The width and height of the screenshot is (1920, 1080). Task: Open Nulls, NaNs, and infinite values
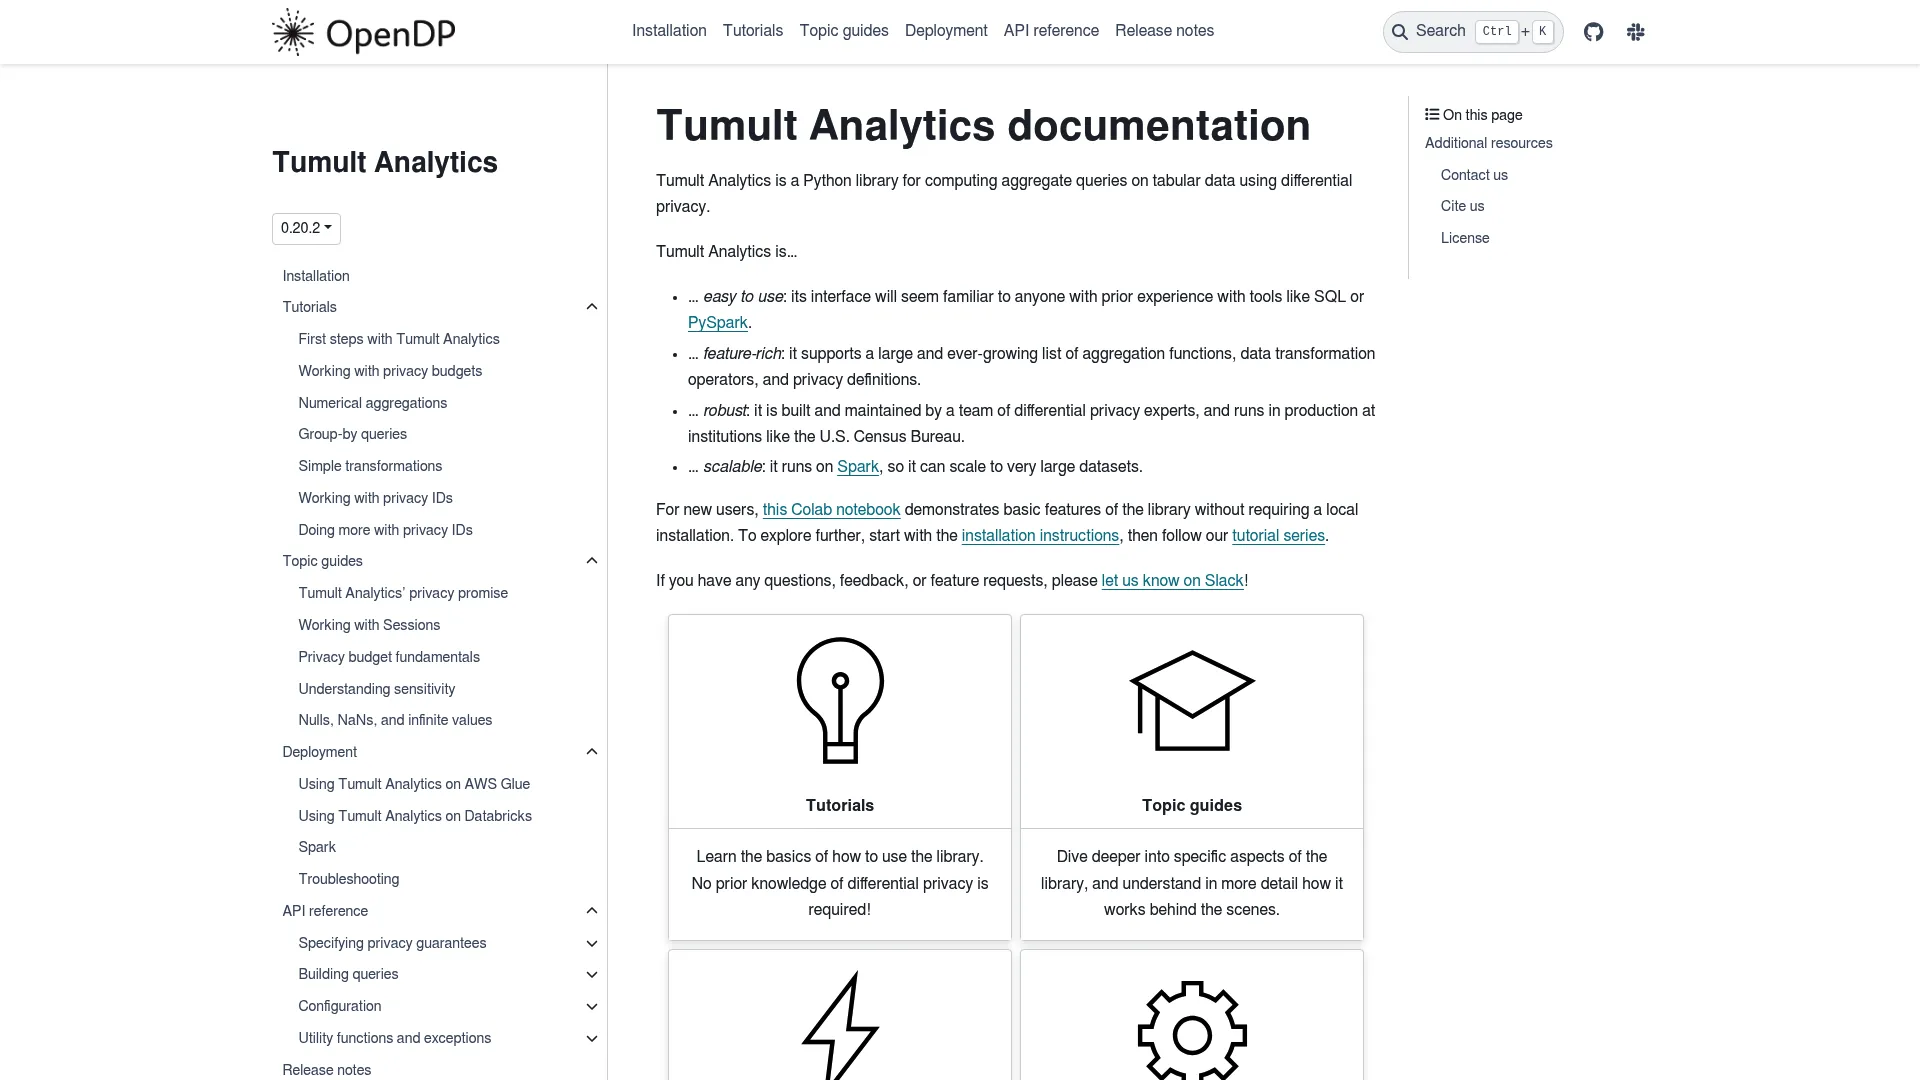[395, 720]
